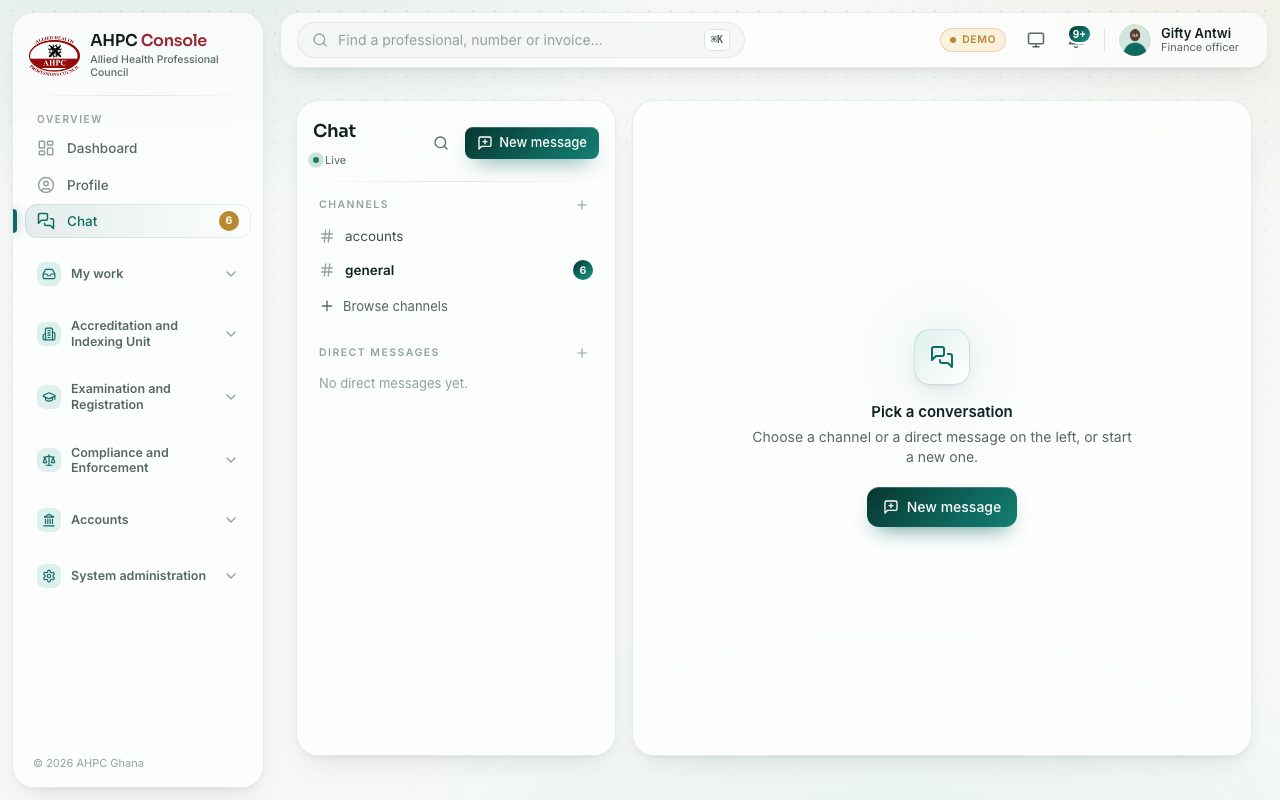Open the accounts channel
Screen dimensions: 1280x800
(x=456, y=236)
